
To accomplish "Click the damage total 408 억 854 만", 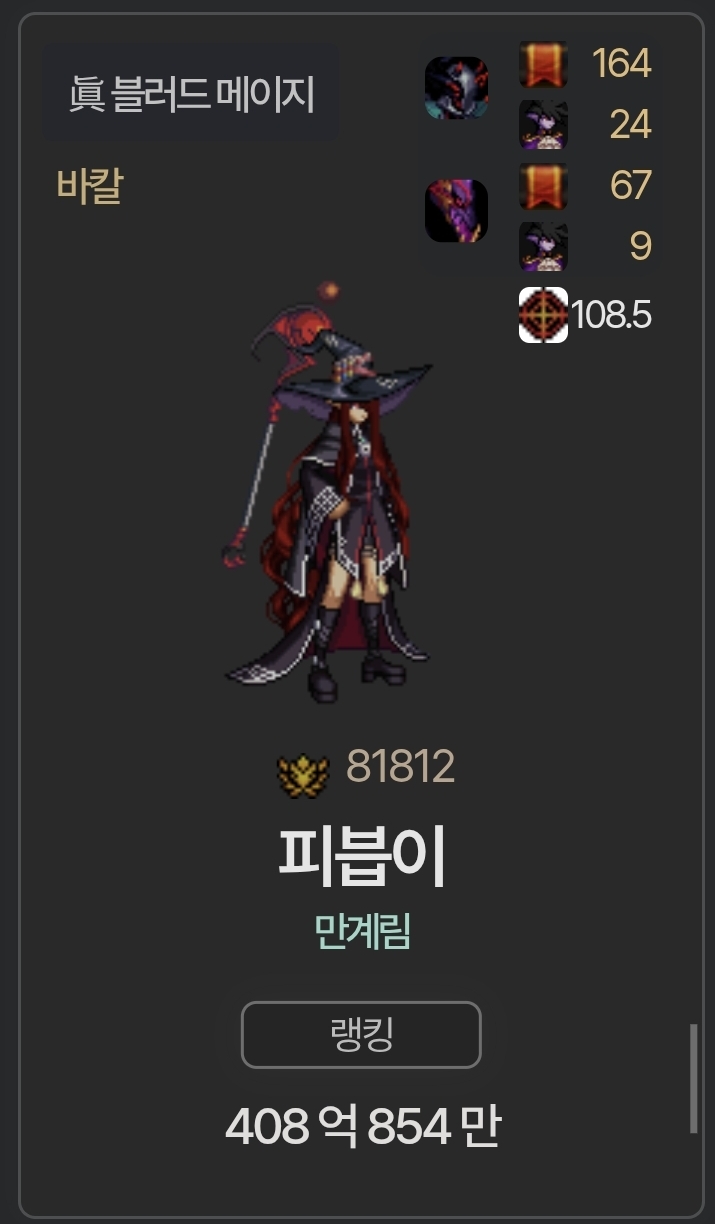I will 362,1128.
